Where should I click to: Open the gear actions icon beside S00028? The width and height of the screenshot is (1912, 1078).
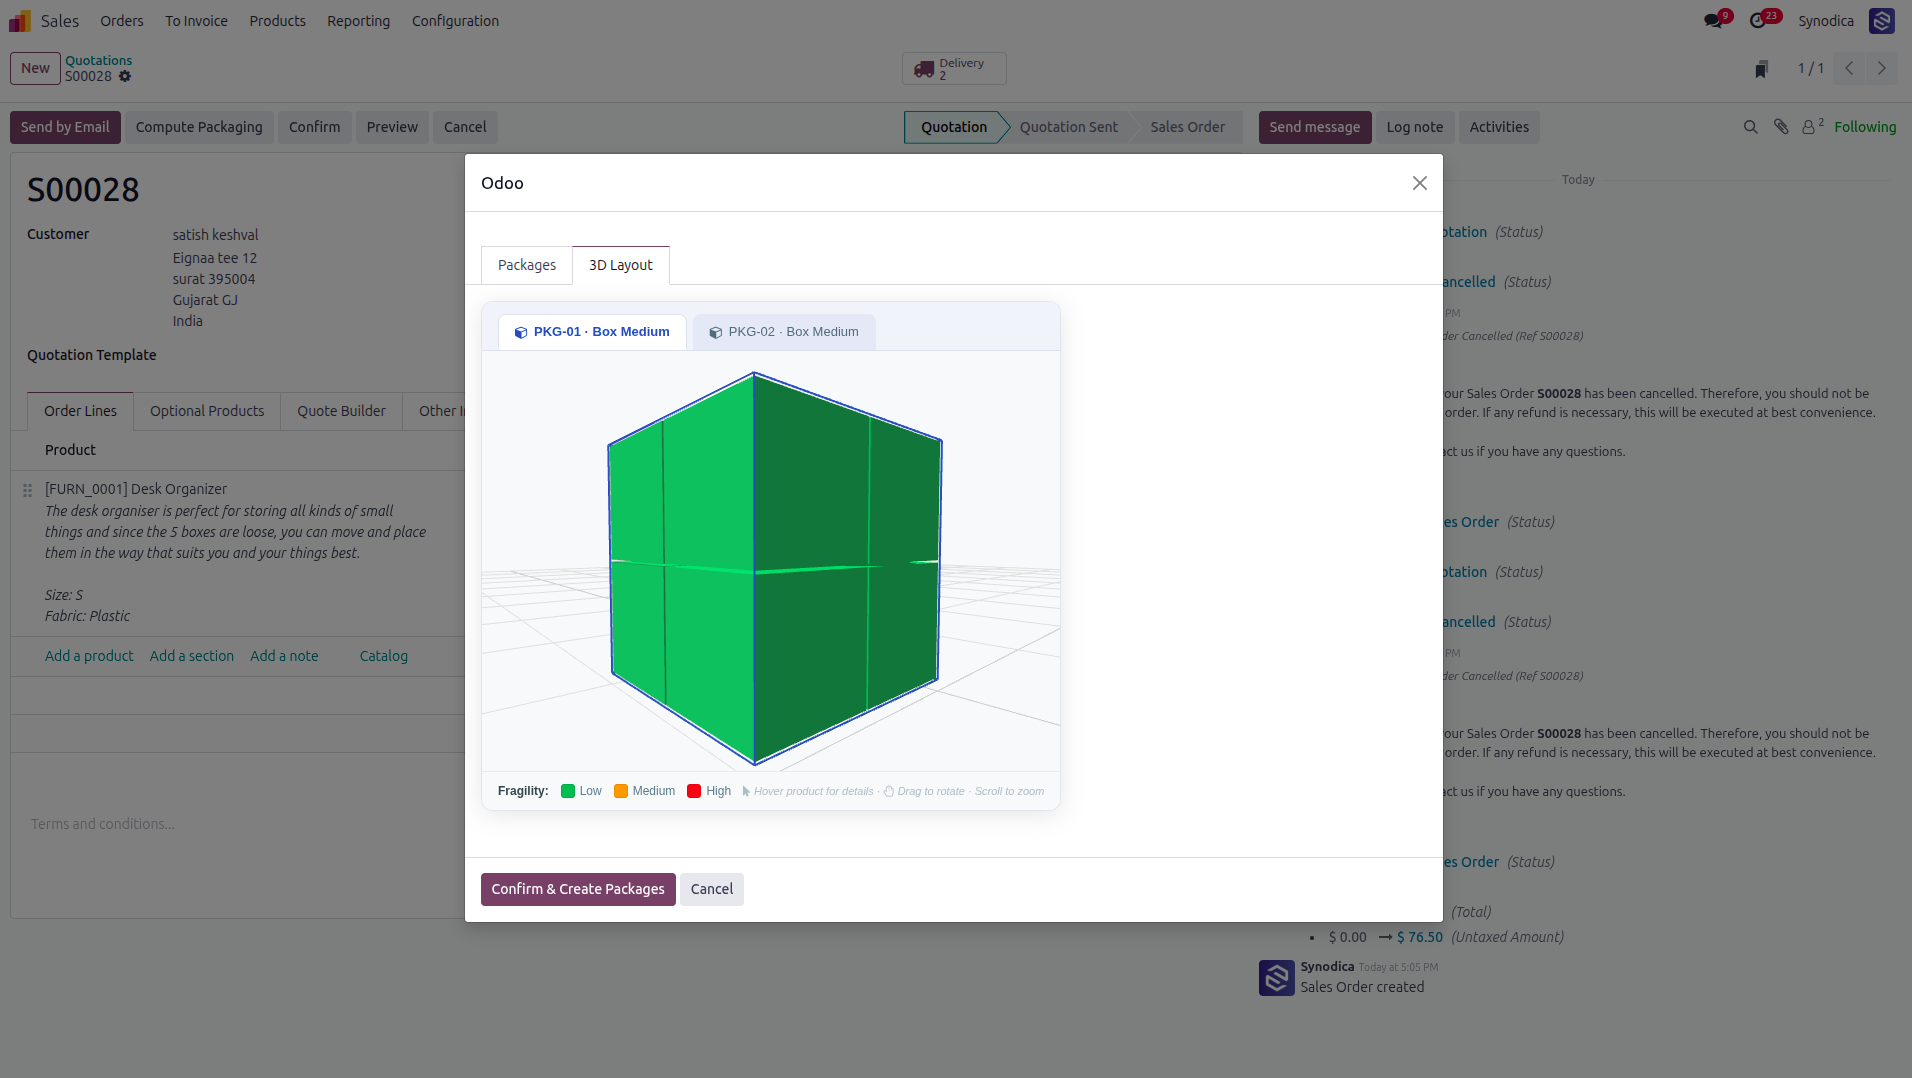pyautogui.click(x=125, y=76)
